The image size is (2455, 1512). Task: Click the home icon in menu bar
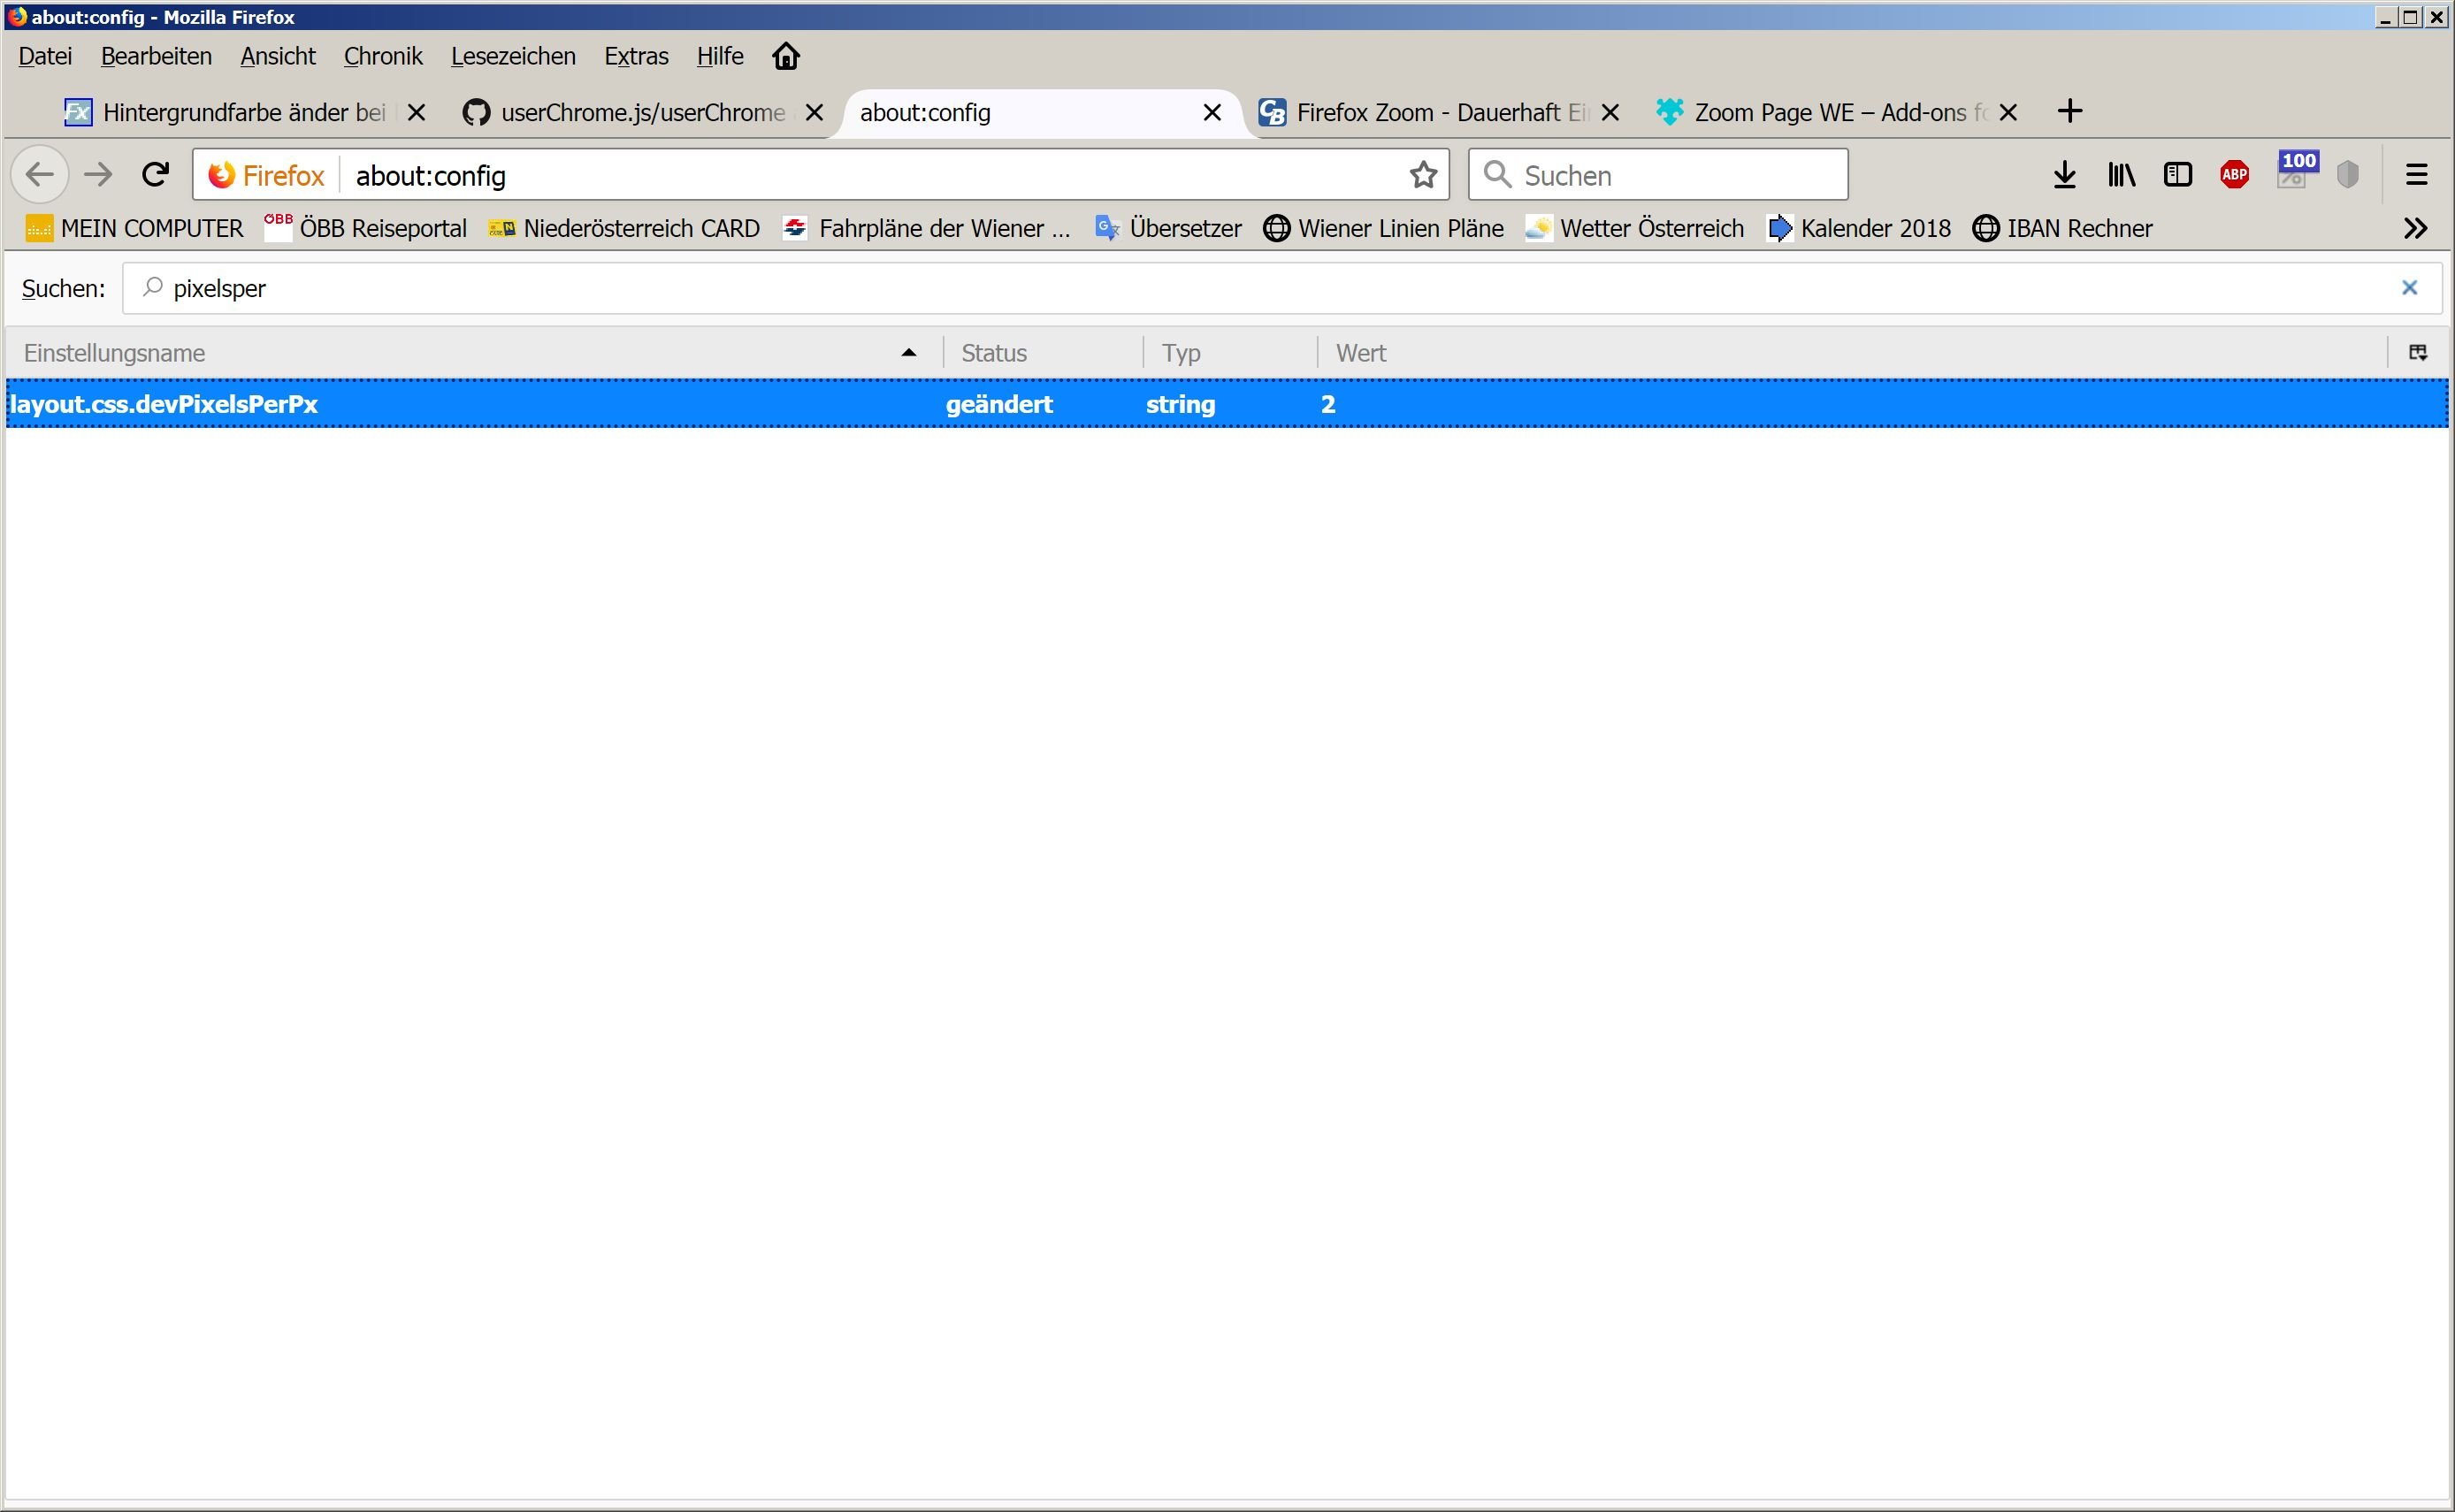tap(786, 56)
